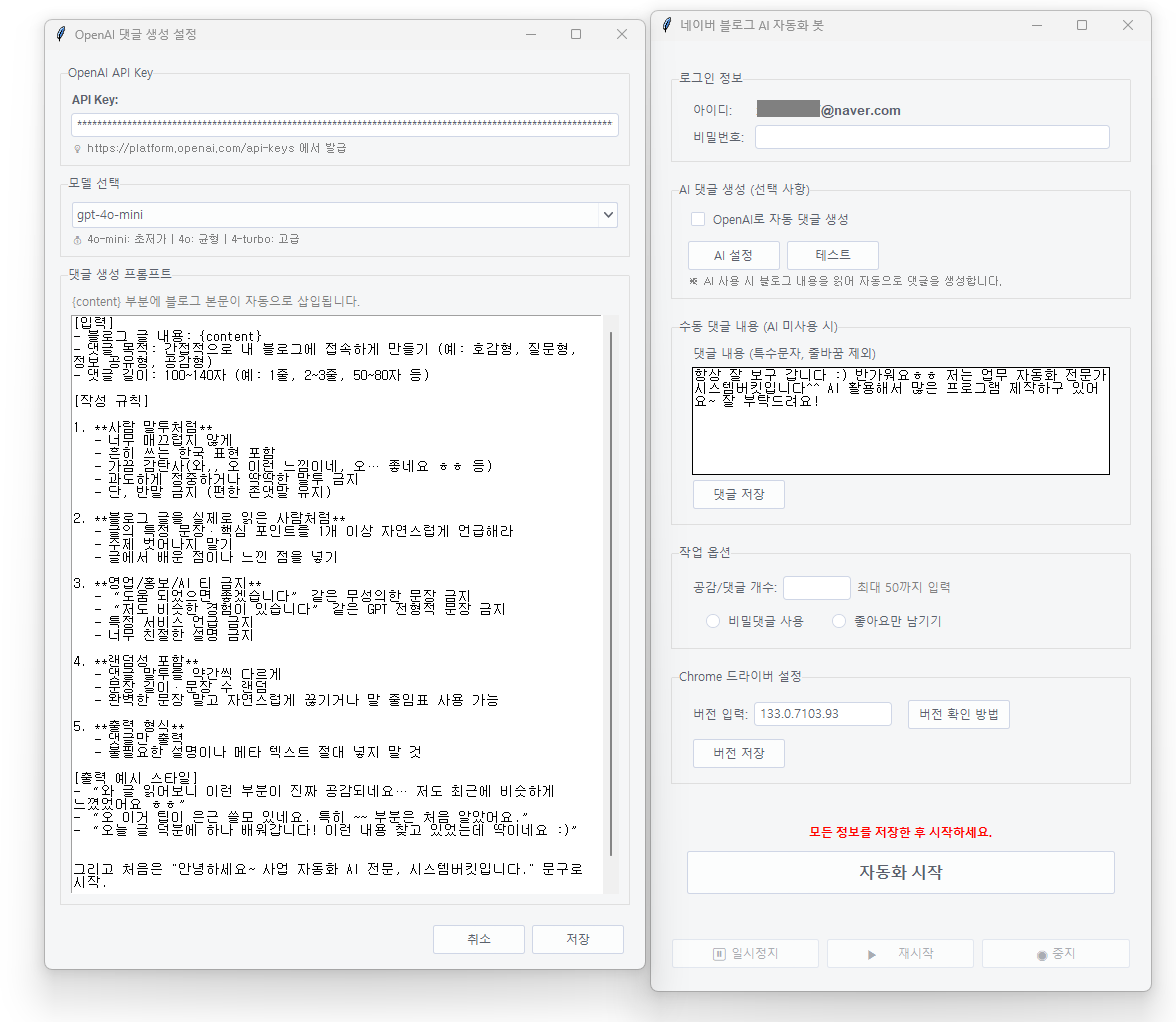Click 저장 in OpenAI settings window

point(578,939)
